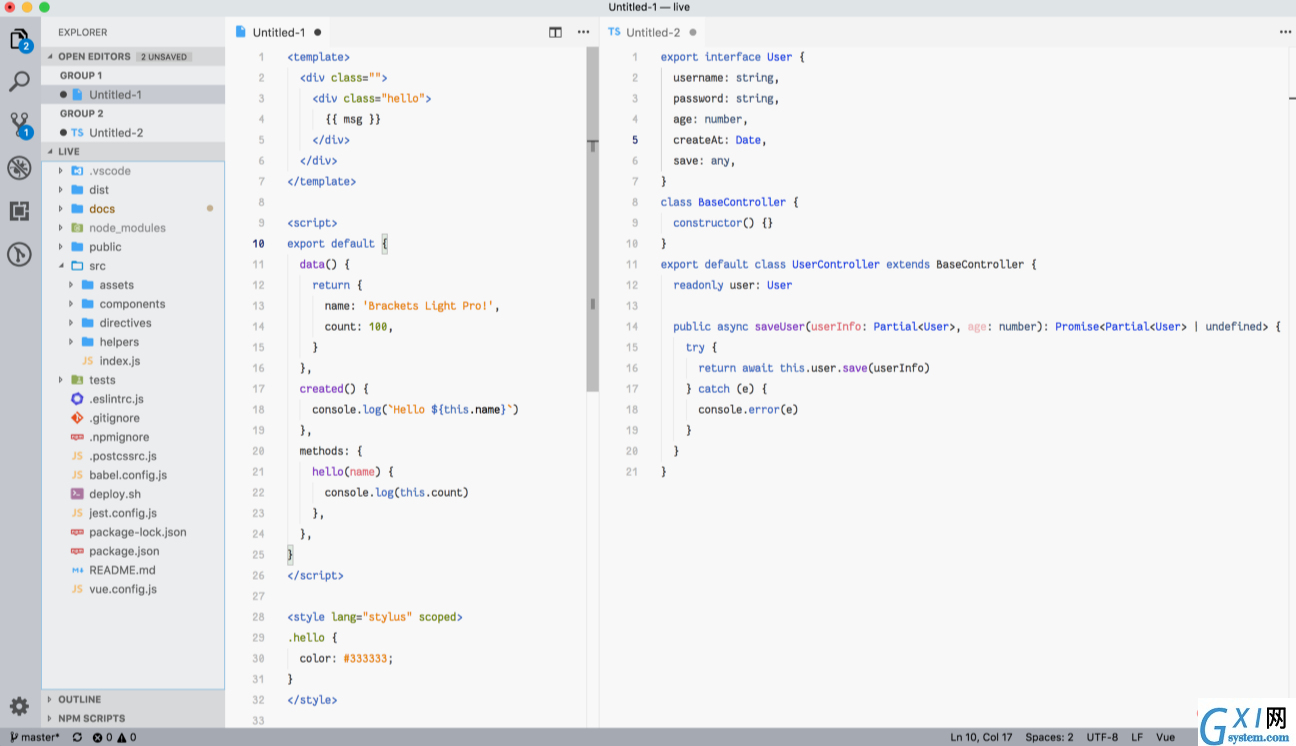Click the 2 UNSAVED badge

click(x=164, y=57)
